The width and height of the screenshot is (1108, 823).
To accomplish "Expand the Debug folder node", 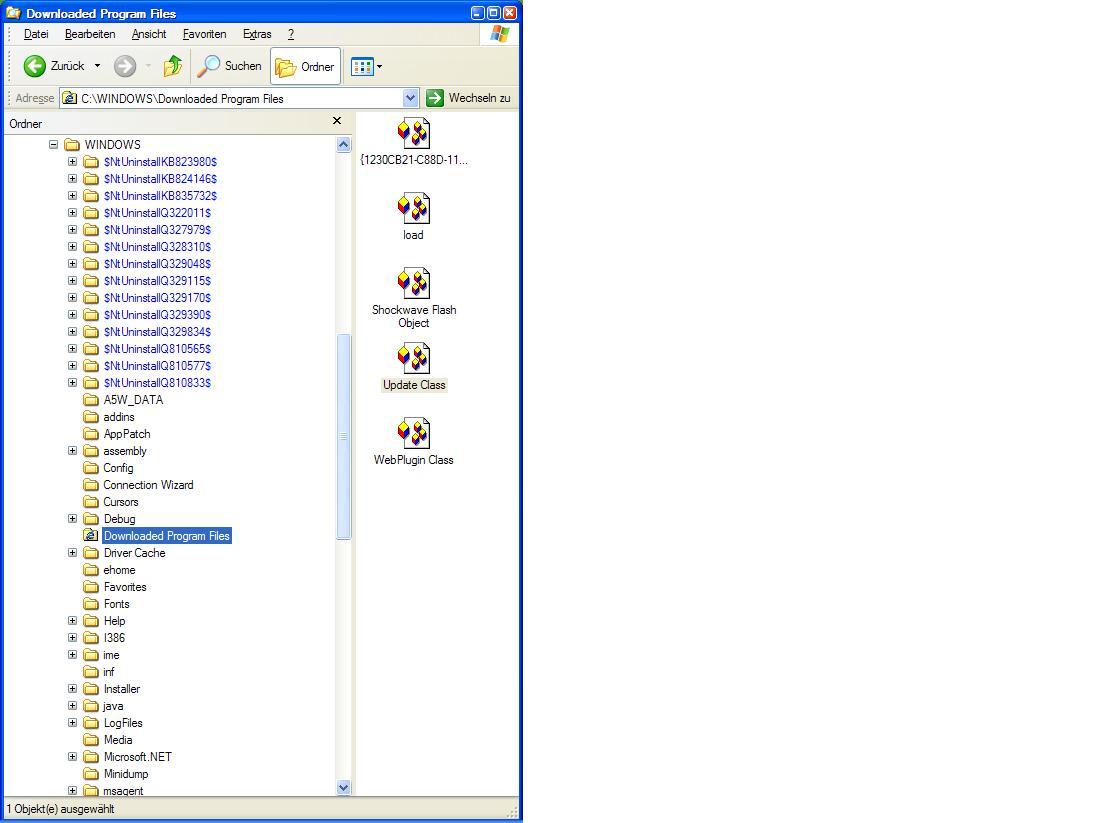I will click(72, 519).
